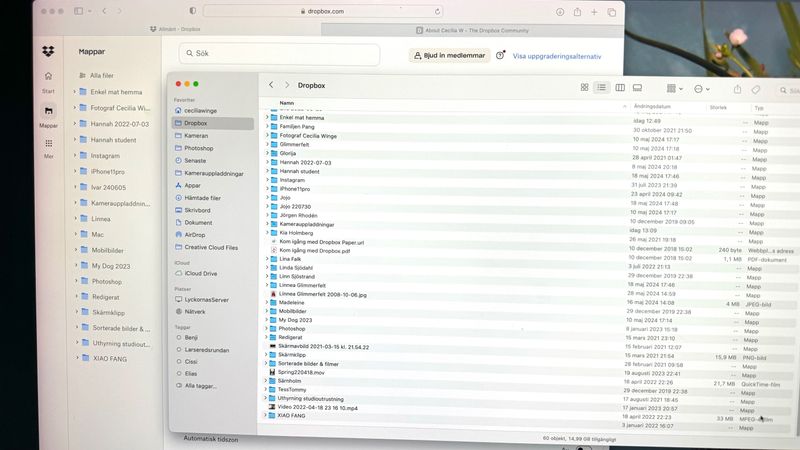Click the Safari share icon

[577, 12]
